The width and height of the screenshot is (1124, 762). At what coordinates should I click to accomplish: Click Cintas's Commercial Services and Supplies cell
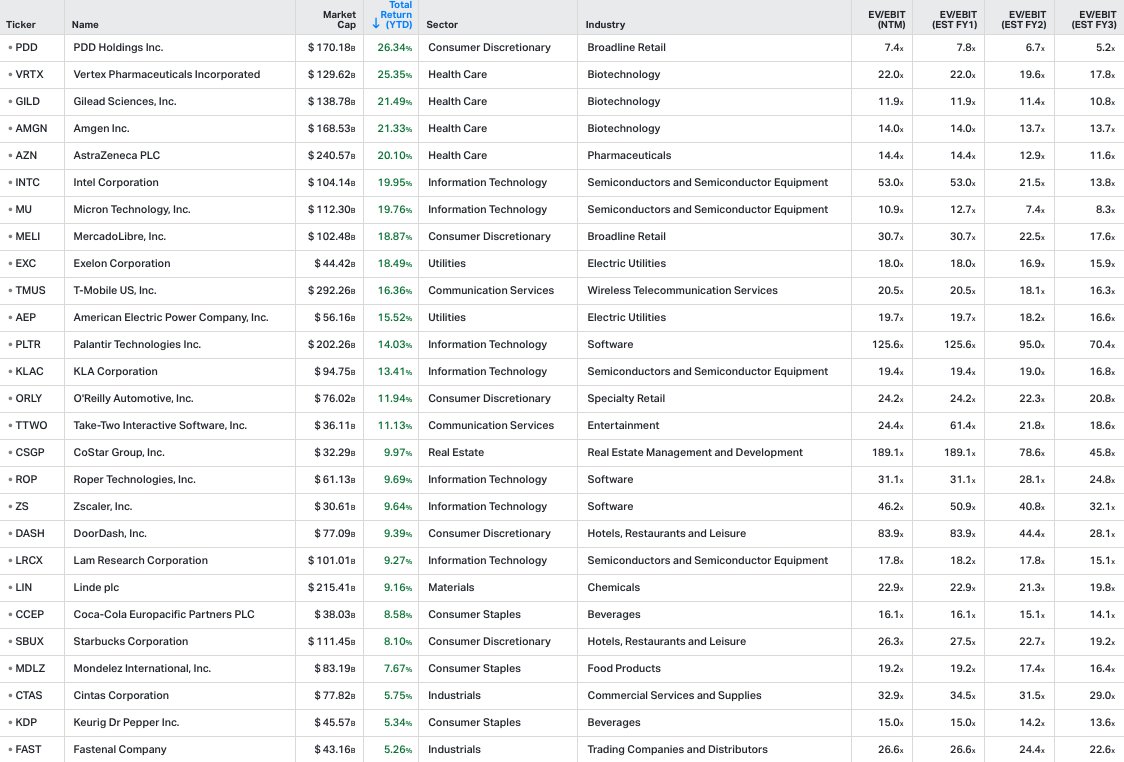[674, 695]
